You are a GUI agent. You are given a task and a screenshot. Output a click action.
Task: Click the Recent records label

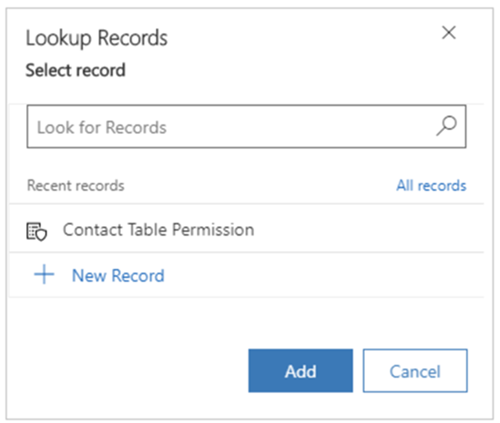tap(76, 185)
